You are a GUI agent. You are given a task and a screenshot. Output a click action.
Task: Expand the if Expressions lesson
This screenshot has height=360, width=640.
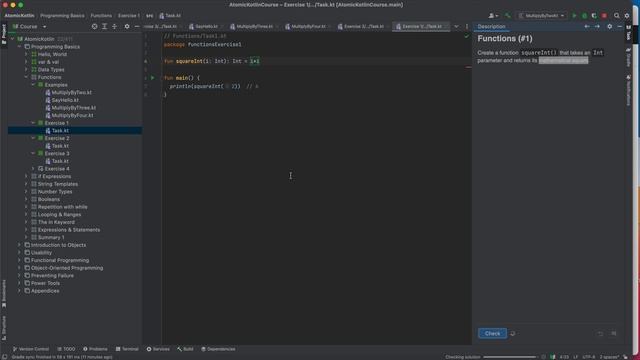coord(27,176)
